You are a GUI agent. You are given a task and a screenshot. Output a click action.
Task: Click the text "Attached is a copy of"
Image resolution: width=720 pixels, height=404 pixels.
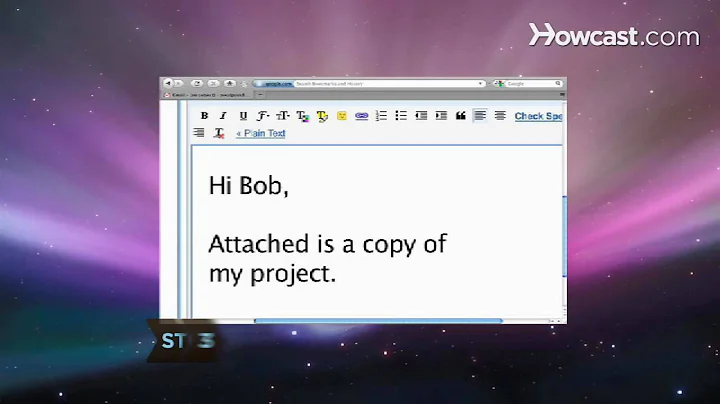(327, 245)
